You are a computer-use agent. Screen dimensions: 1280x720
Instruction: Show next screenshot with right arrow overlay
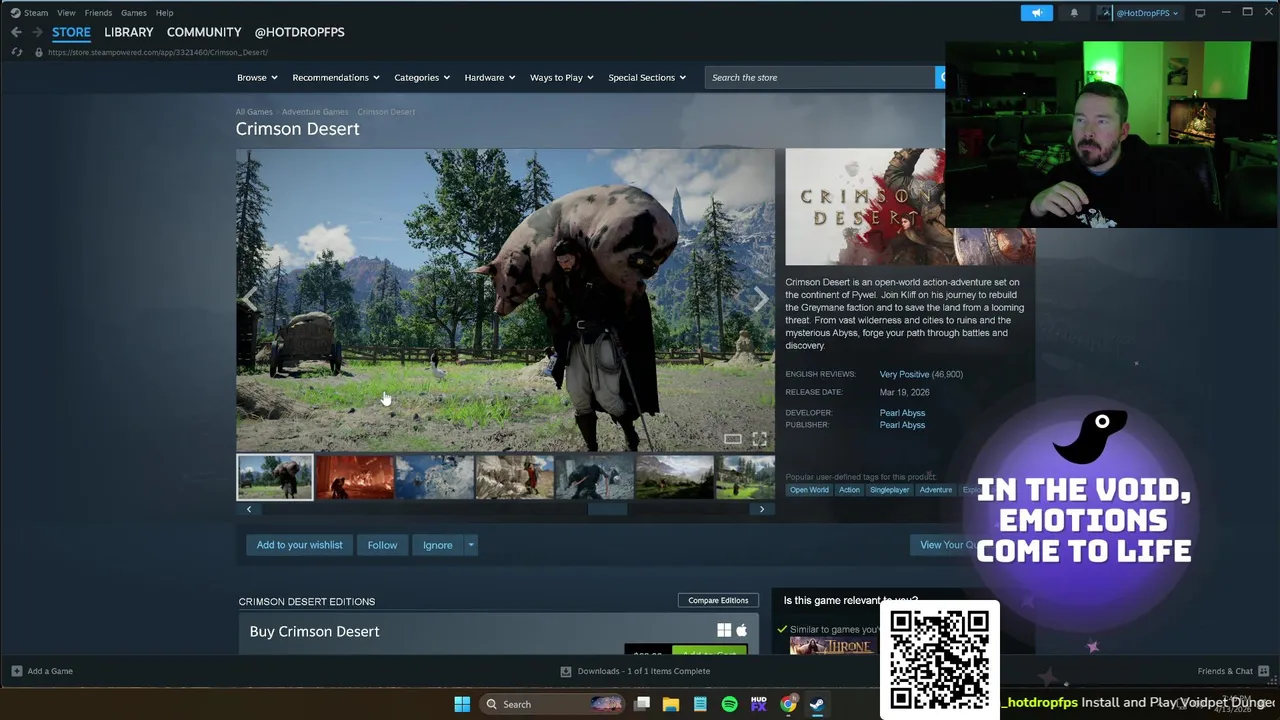760,297
